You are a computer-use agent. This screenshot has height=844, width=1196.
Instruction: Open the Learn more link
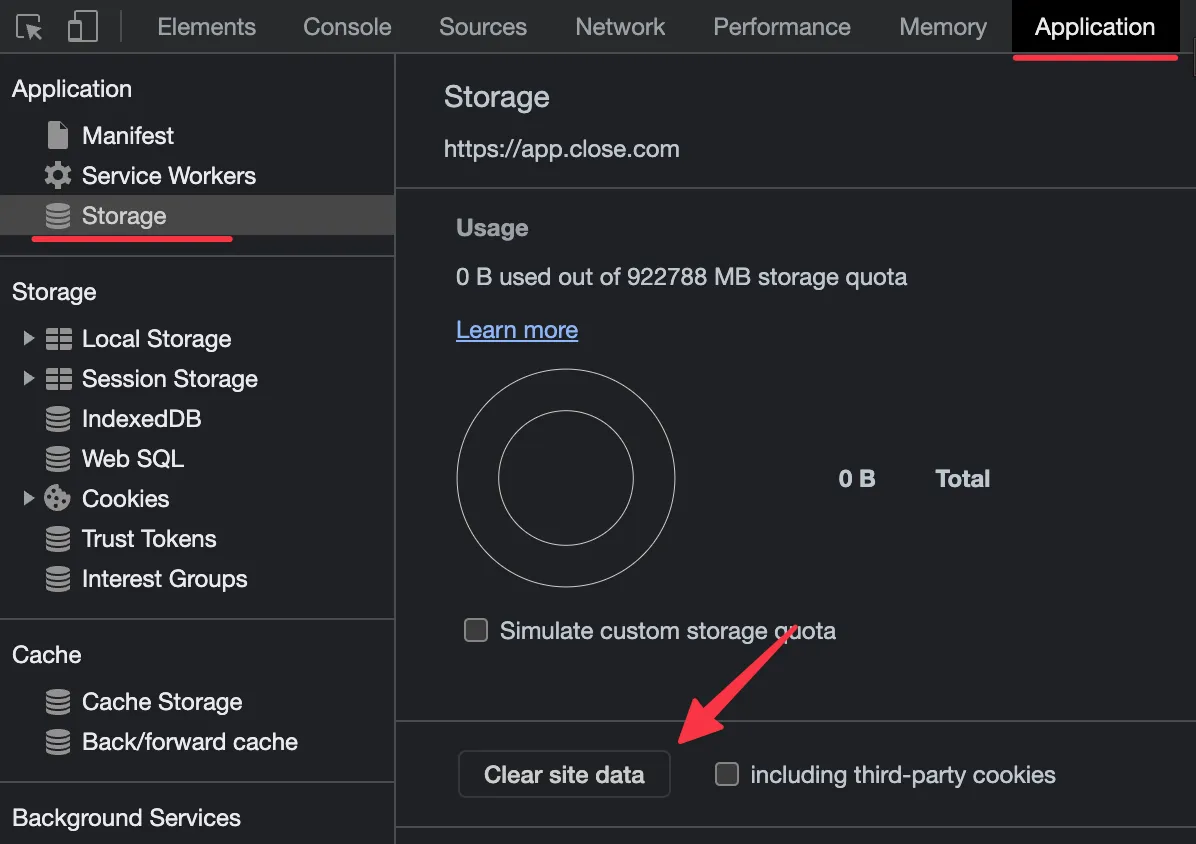517,329
